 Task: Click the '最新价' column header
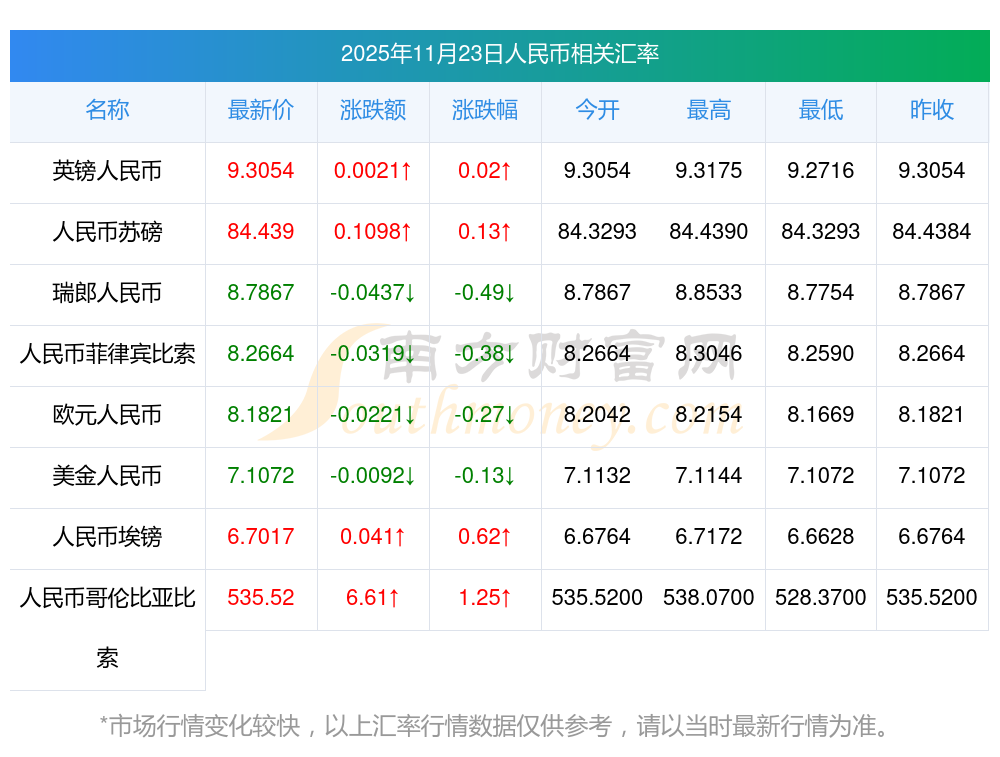pyautogui.click(x=261, y=110)
